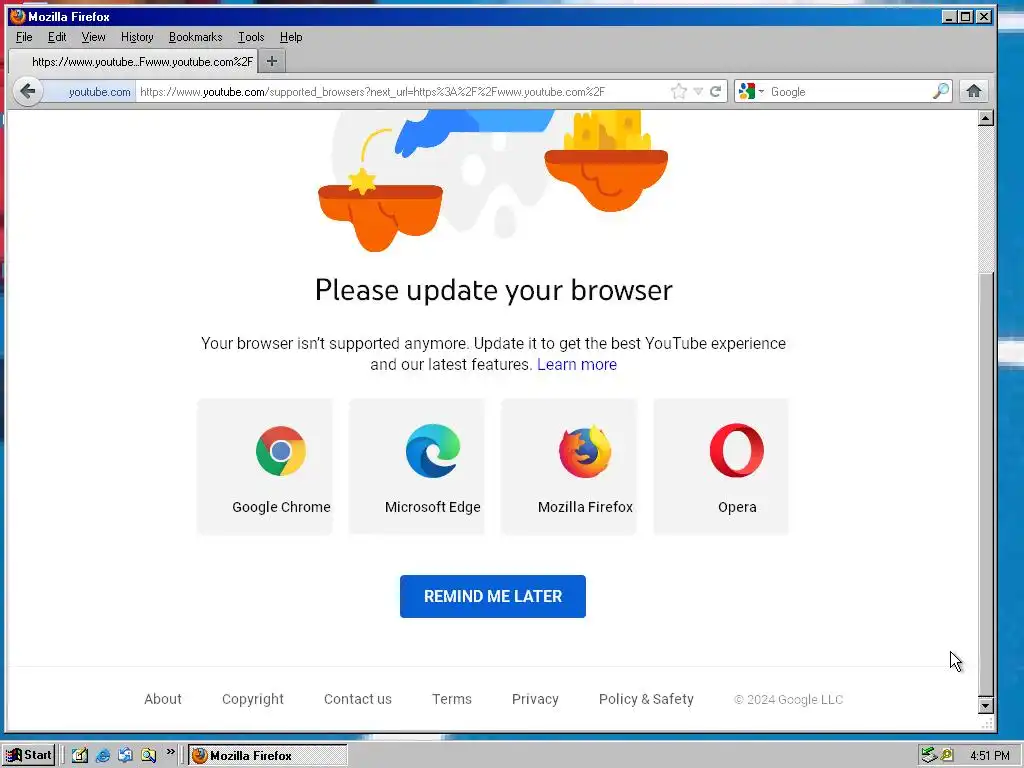Click the Show Desktop quick launch icon
This screenshot has width=1024, height=768.
(x=80, y=756)
